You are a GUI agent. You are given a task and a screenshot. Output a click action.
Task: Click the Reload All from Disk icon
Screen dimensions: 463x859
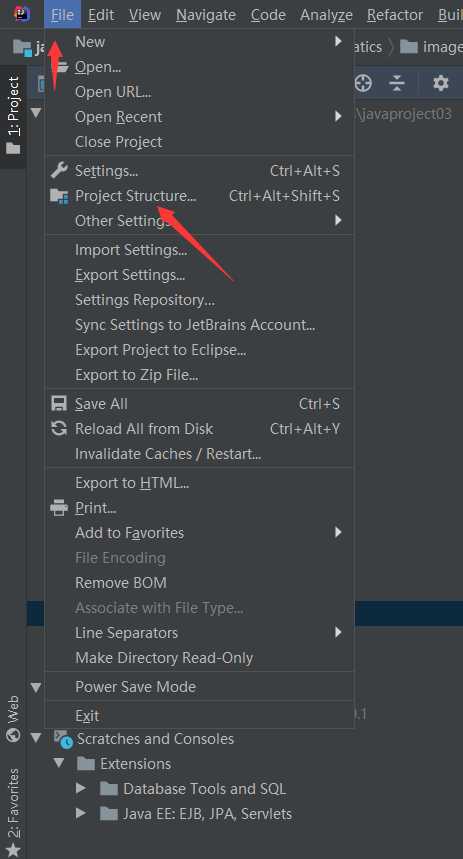point(59,429)
